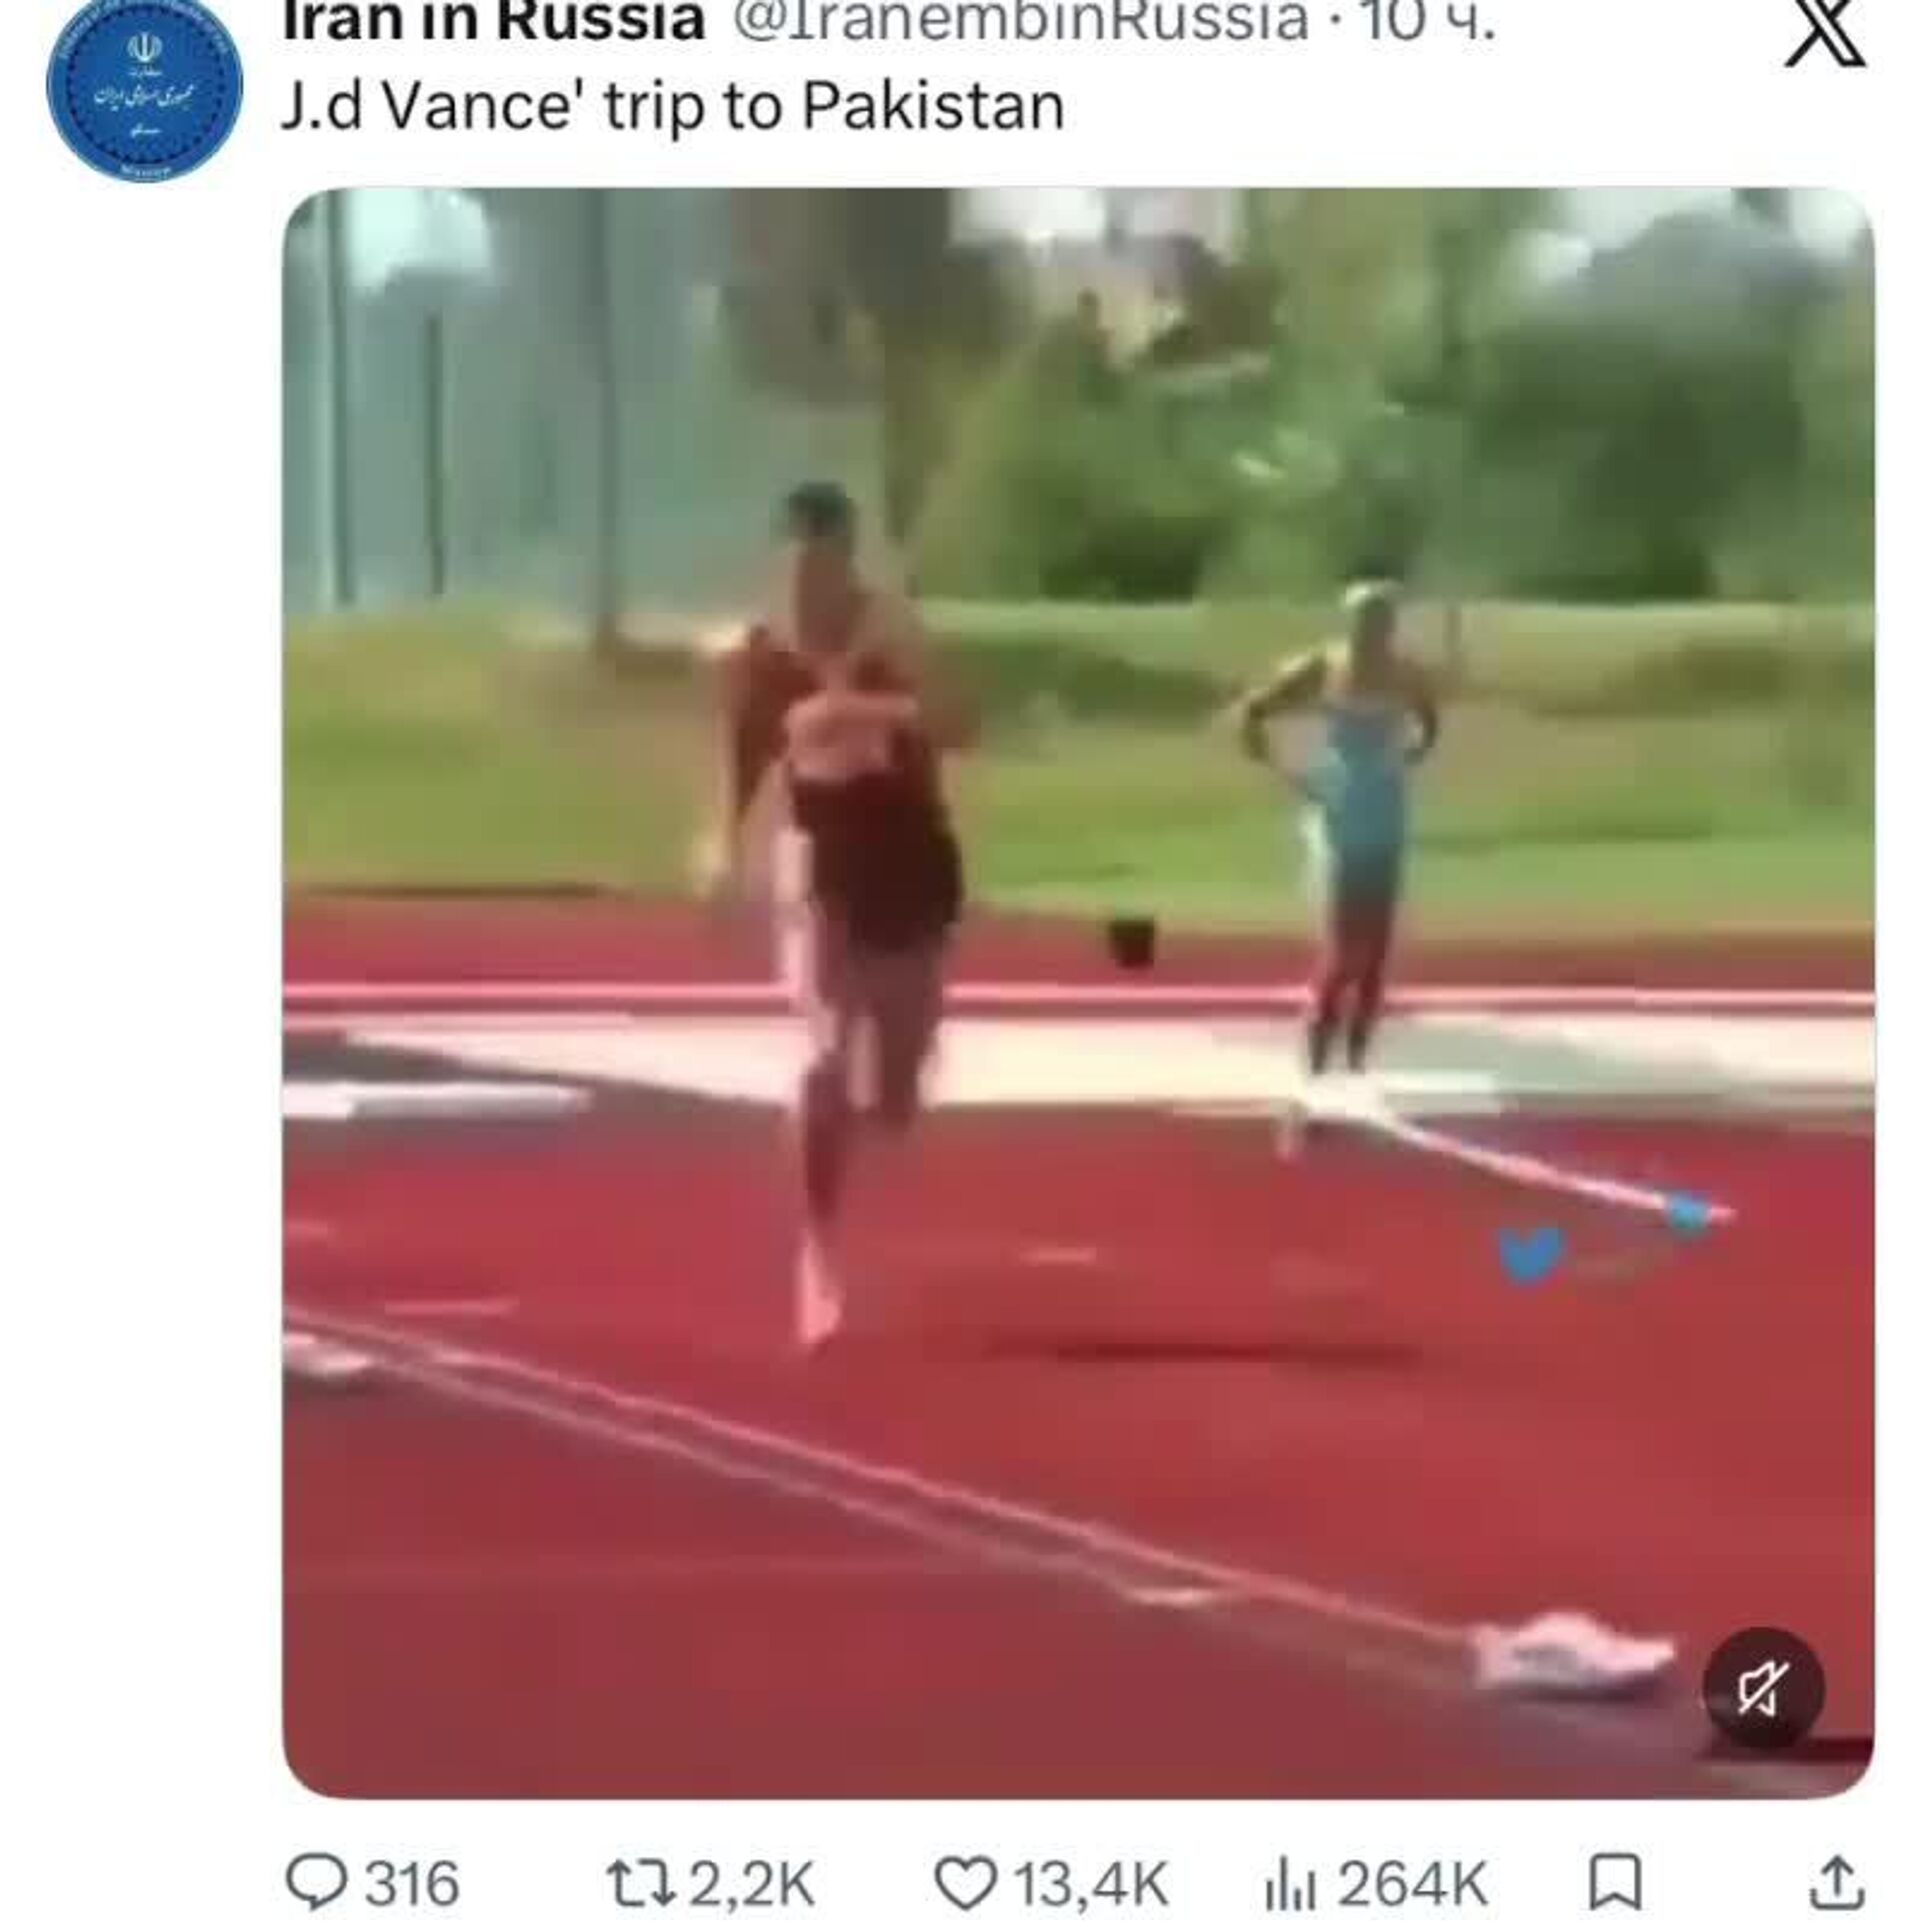Click the blue bird watermark in the video
This screenshot has height=1922, width=1920.
coord(1529,1254)
